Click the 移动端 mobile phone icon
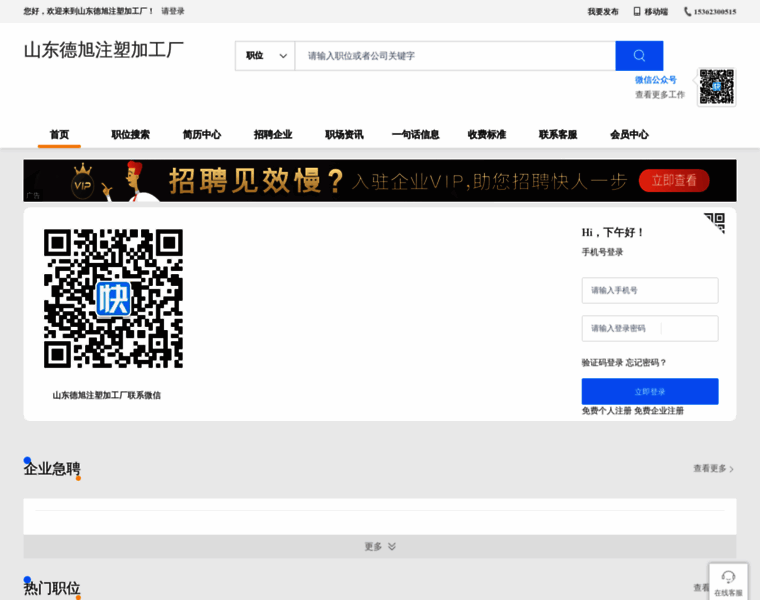The height and width of the screenshot is (600, 760). pyautogui.click(x=637, y=12)
